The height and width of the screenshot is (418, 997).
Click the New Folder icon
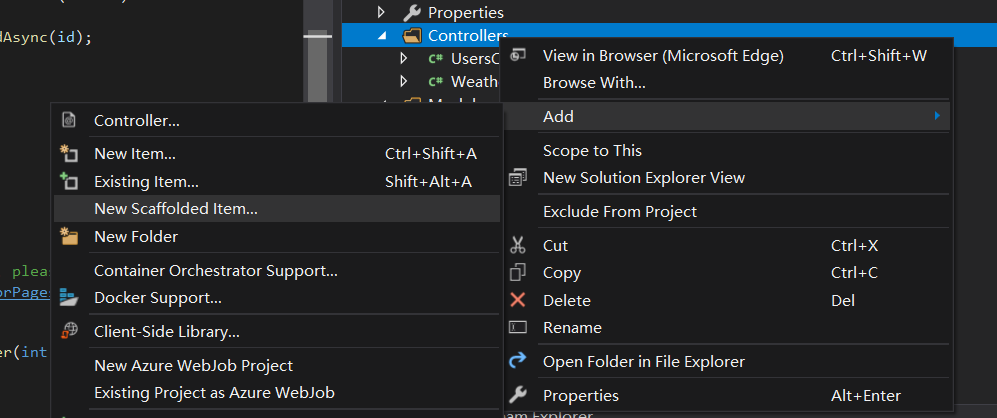point(69,236)
